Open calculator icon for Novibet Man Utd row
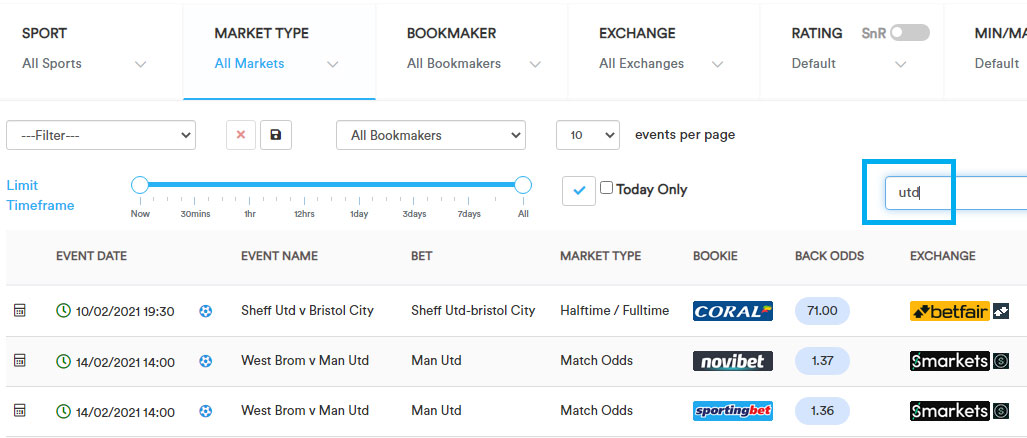Viewport: 1027px width, 438px height. click(x=20, y=360)
